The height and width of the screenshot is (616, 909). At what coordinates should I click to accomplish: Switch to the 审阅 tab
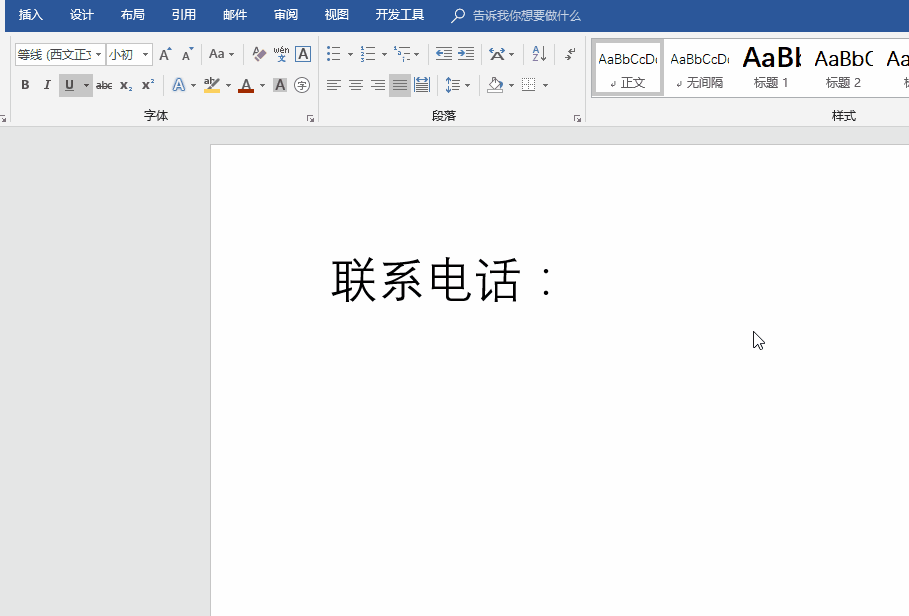(x=286, y=15)
